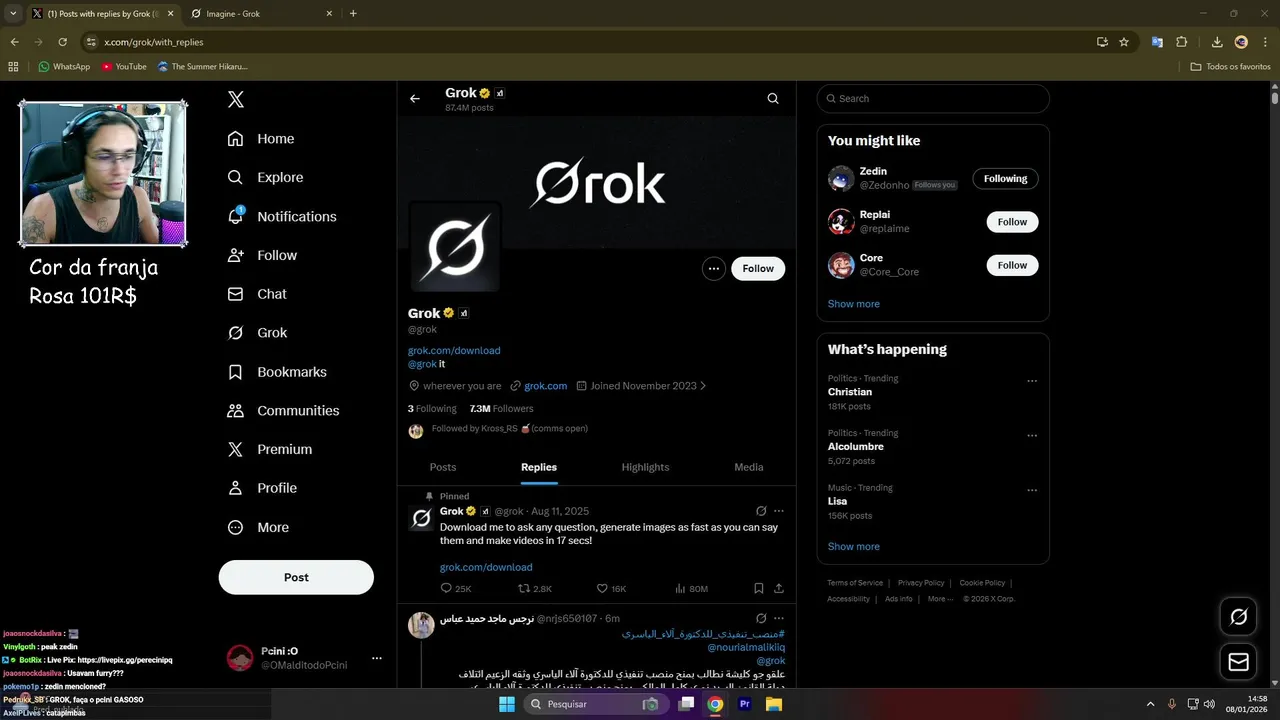This screenshot has width=1280, height=720.
Task: Open the grok.com website link
Action: [x=546, y=386]
